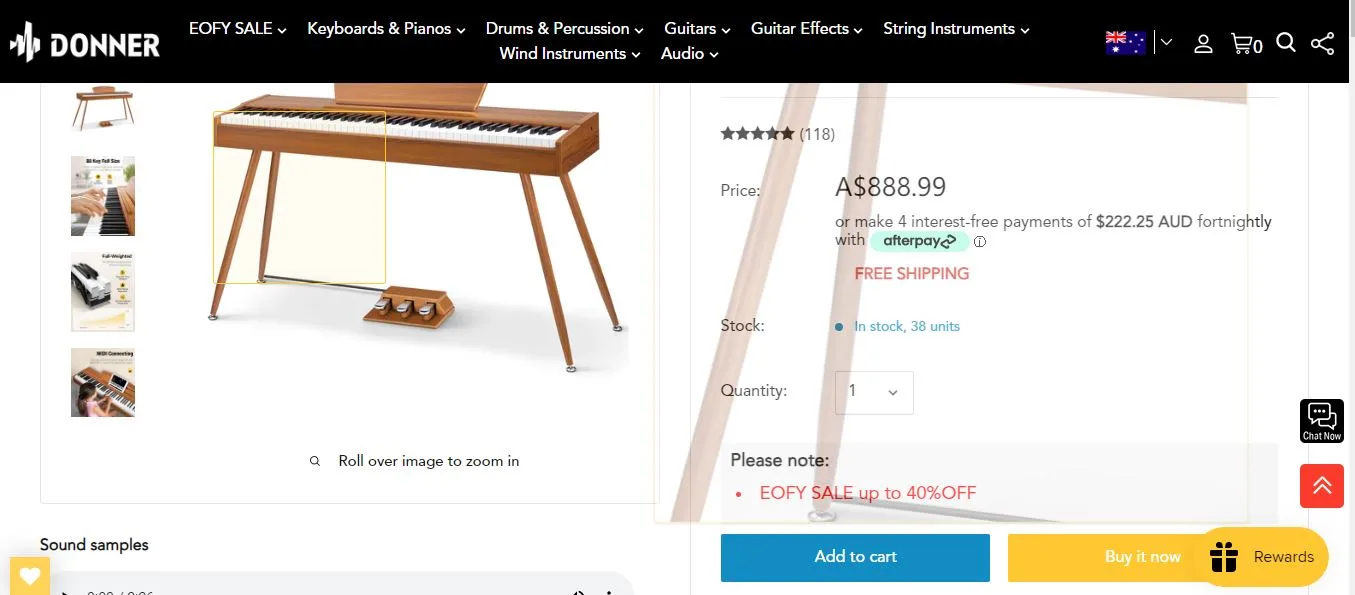Click the Donner logo
1355x595 pixels.
(x=85, y=42)
